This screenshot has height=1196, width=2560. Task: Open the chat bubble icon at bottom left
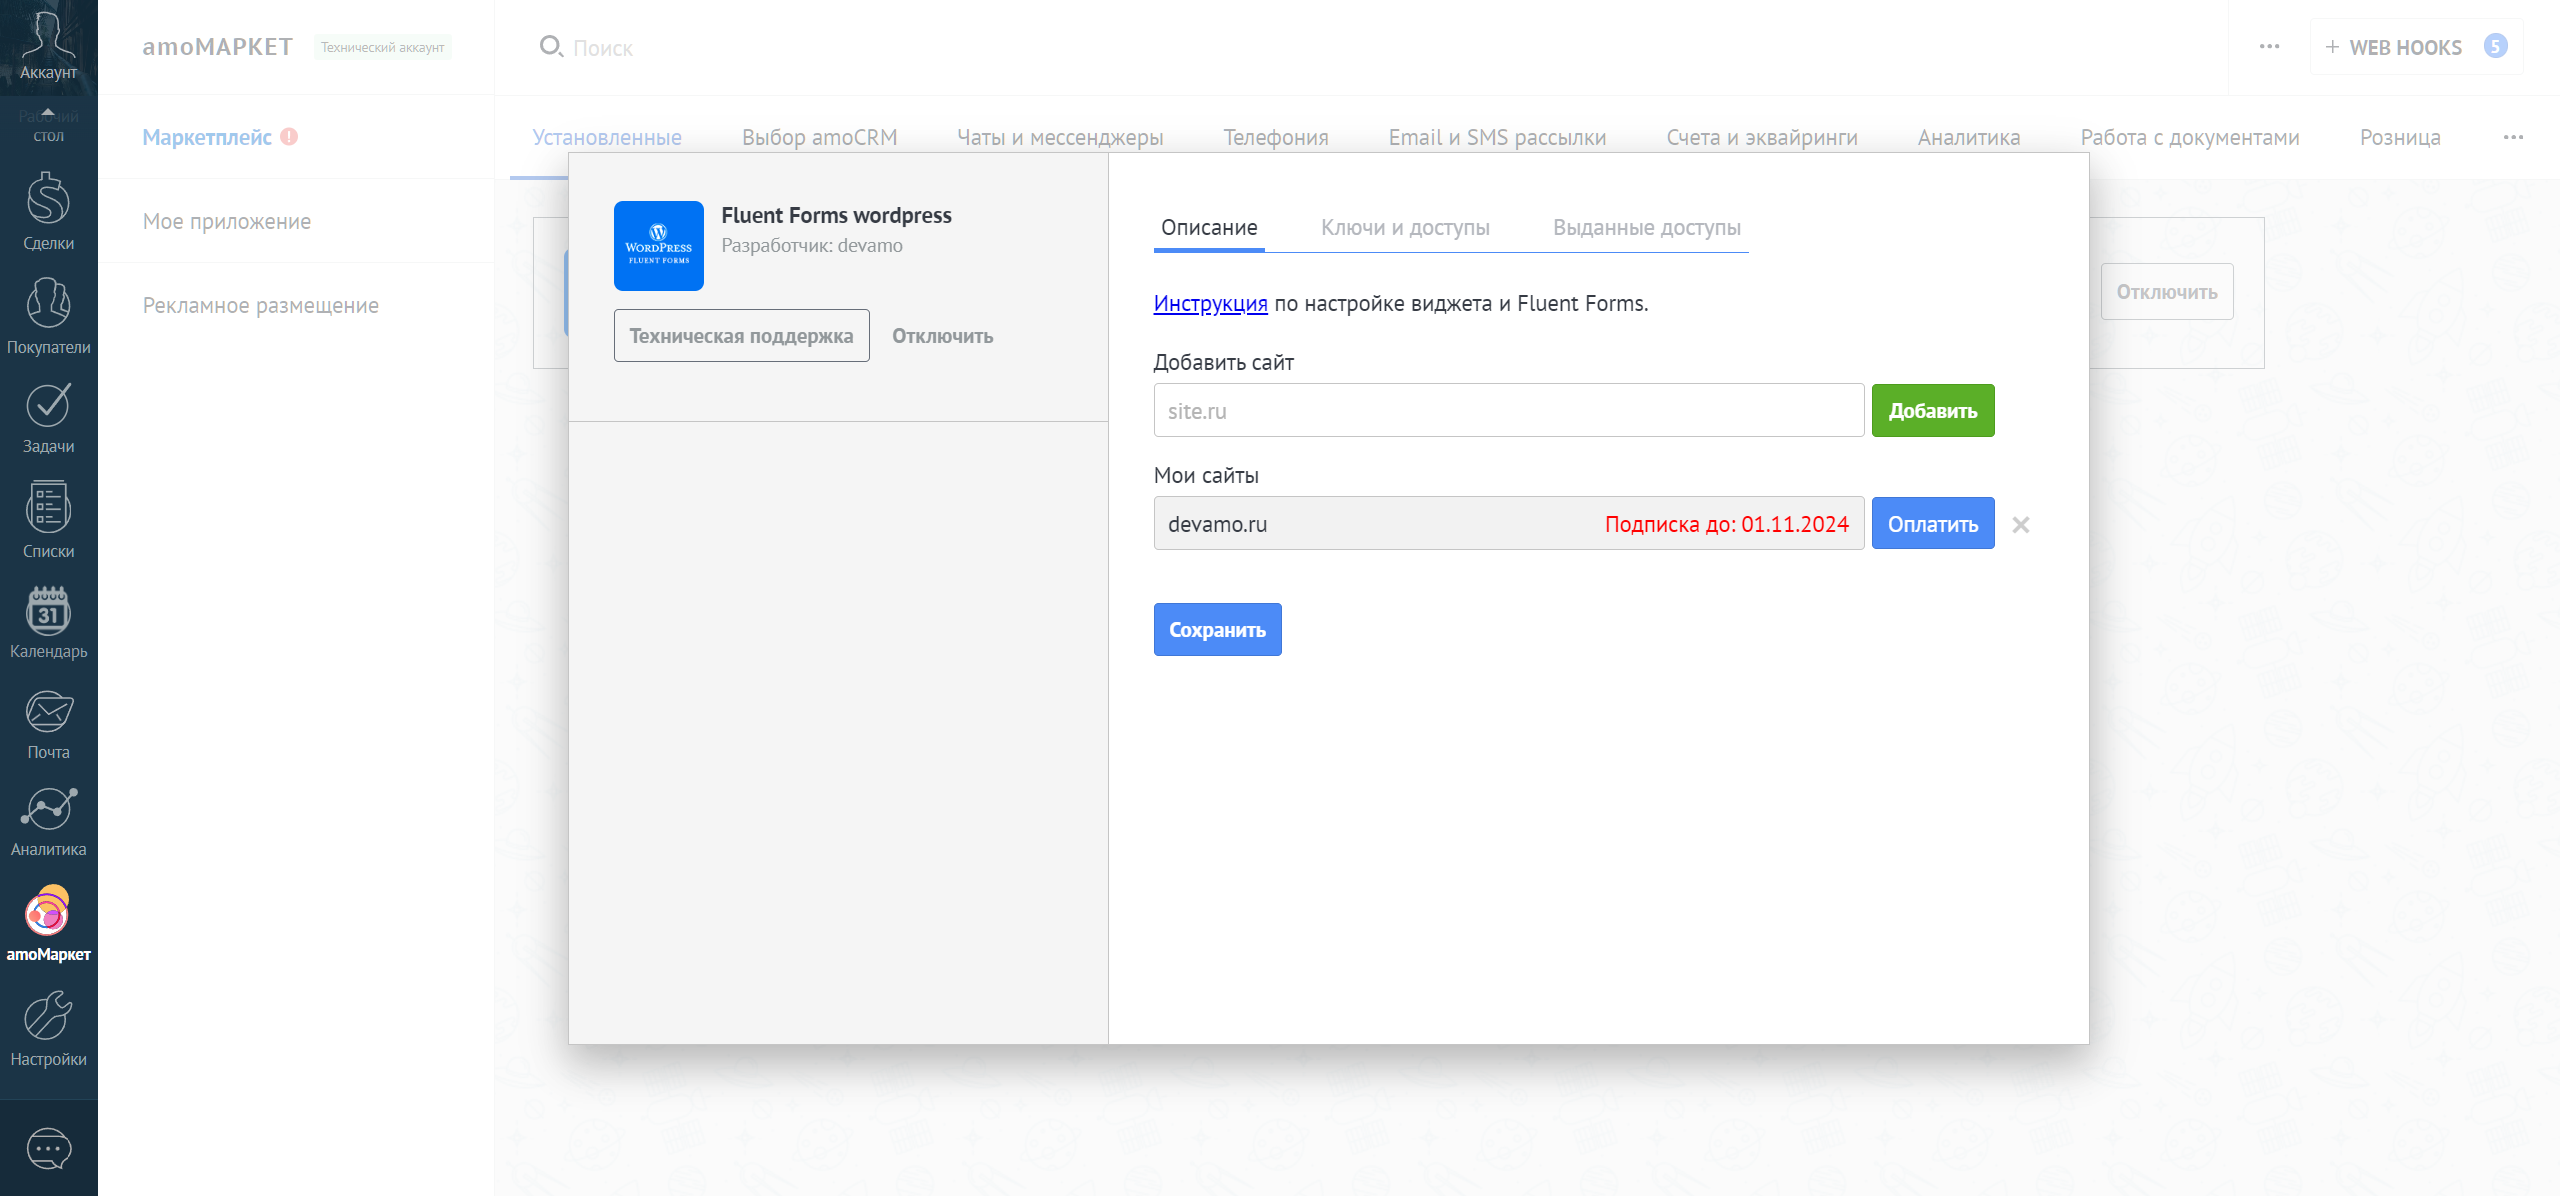[x=47, y=1148]
